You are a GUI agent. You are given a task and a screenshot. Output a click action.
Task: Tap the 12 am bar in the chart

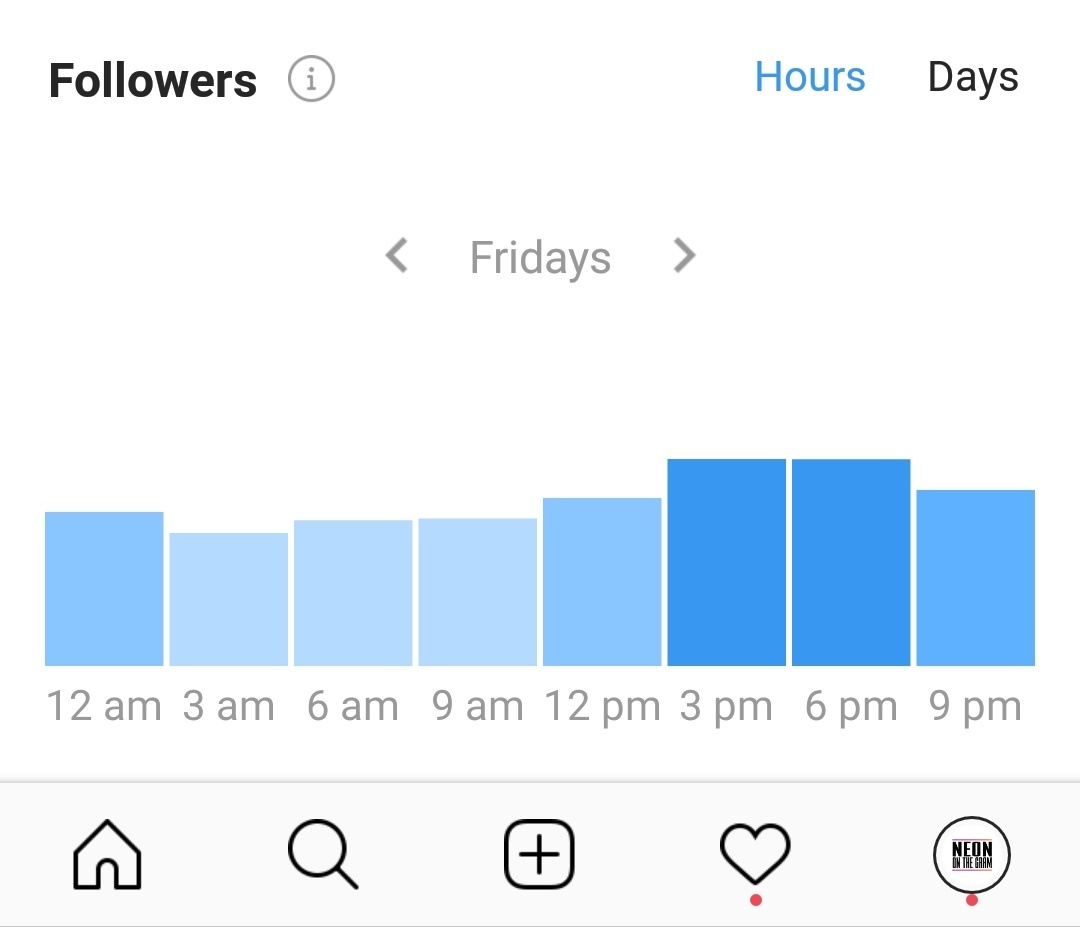point(105,590)
